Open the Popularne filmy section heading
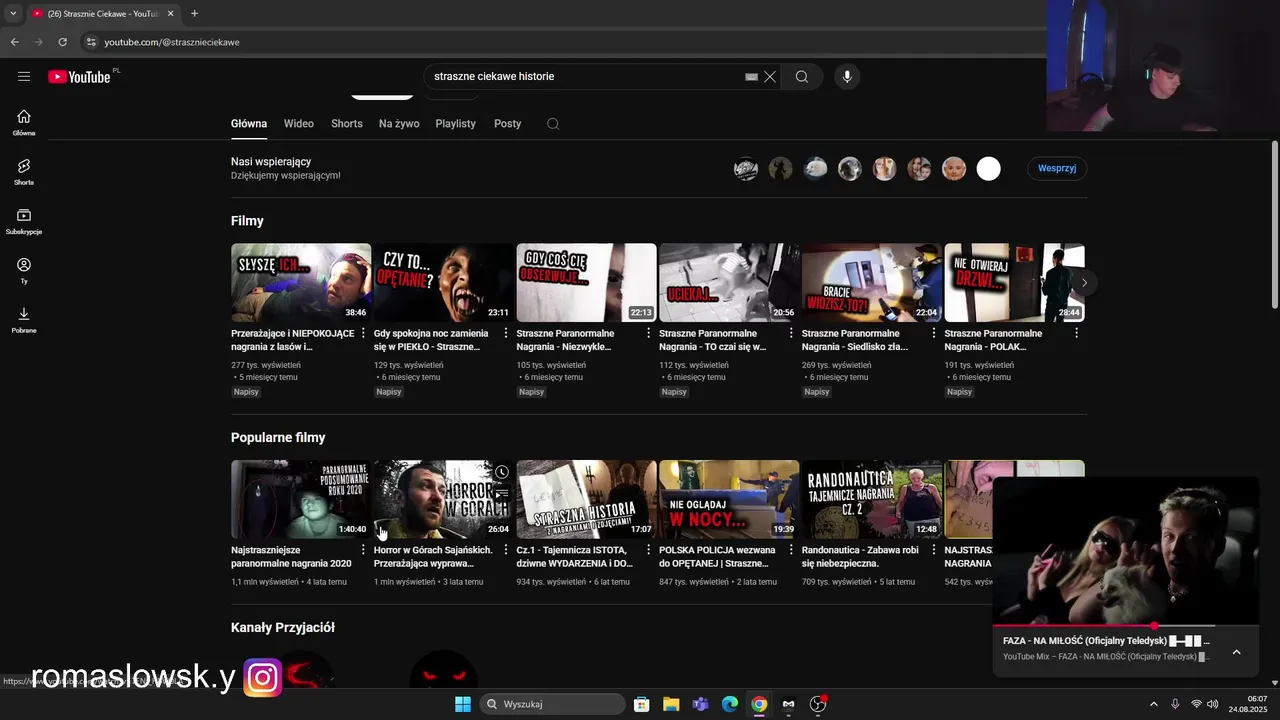Image resolution: width=1280 pixels, height=720 pixels. pyautogui.click(x=278, y=438)
